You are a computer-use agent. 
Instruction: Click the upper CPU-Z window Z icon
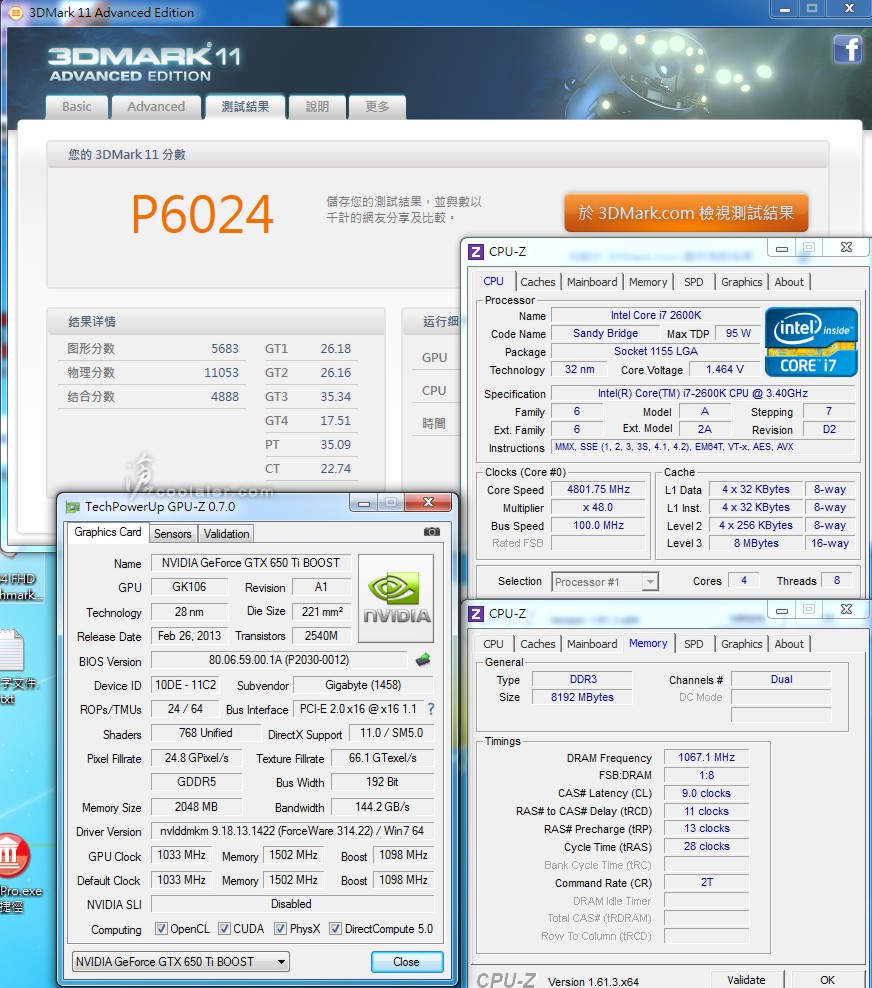point(476,252)
